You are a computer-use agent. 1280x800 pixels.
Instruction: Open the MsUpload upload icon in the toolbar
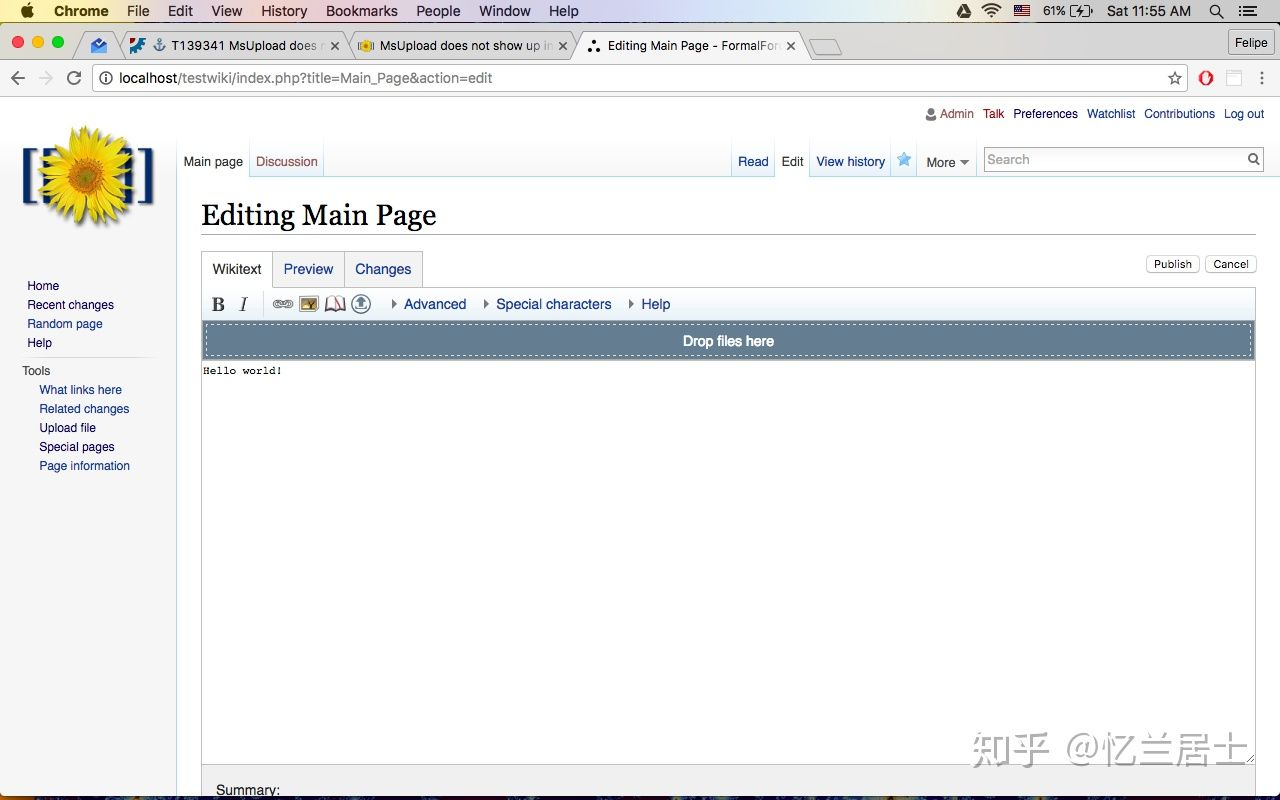click(361, 304)
